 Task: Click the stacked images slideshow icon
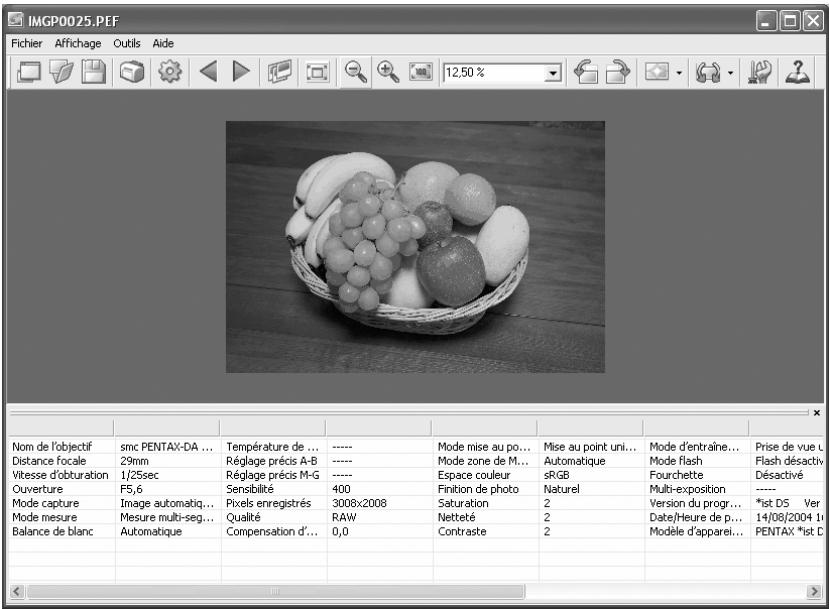point(279,71)
